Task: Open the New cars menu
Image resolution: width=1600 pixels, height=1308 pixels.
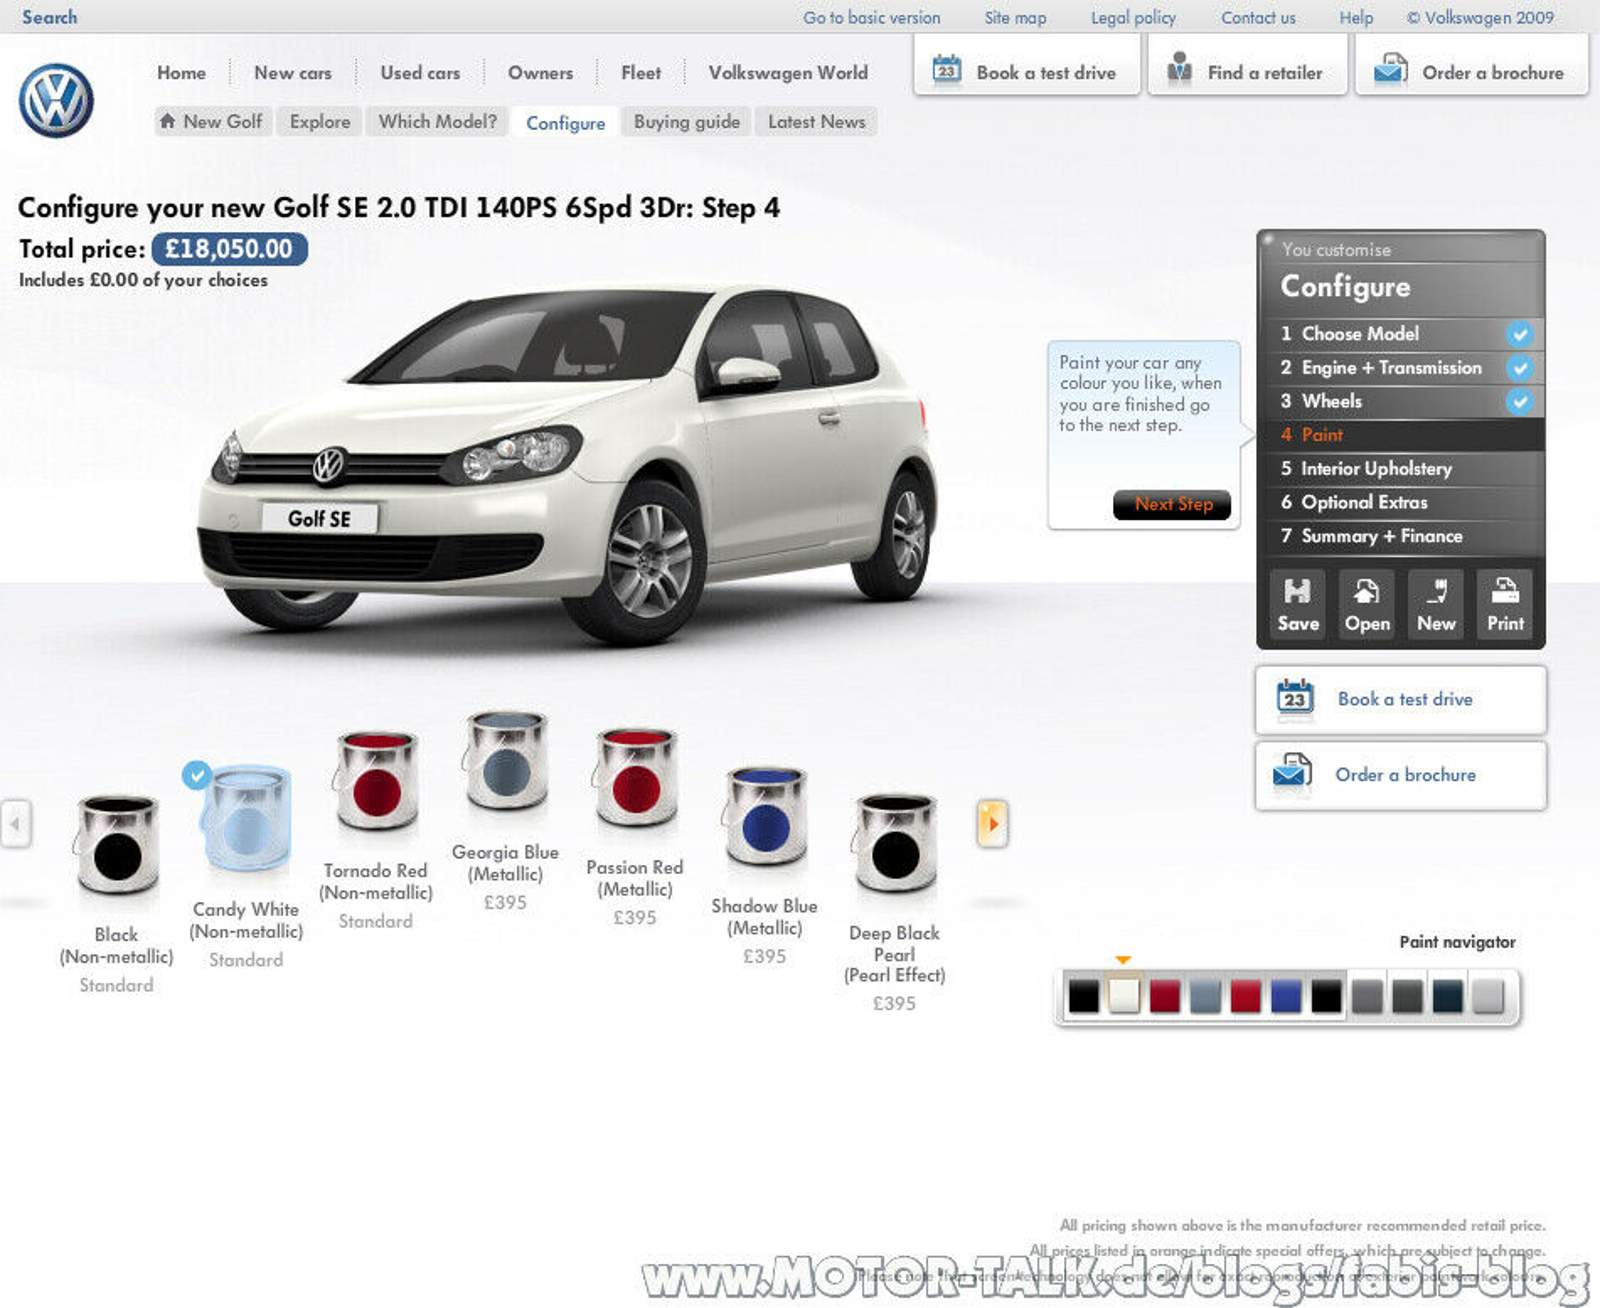Action: (x=292, y=73)
